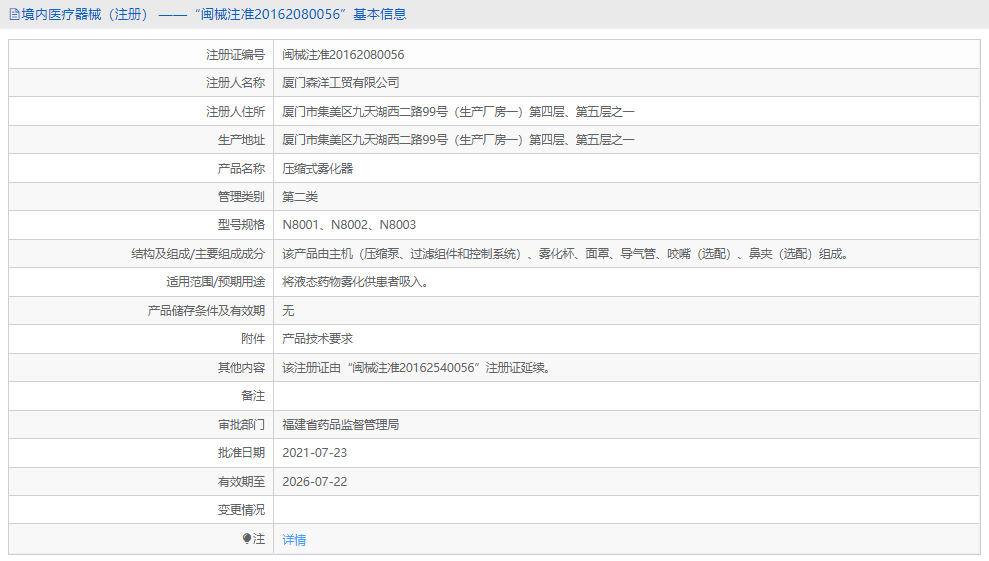Click the 注册证编号 label

click(235, 55)
